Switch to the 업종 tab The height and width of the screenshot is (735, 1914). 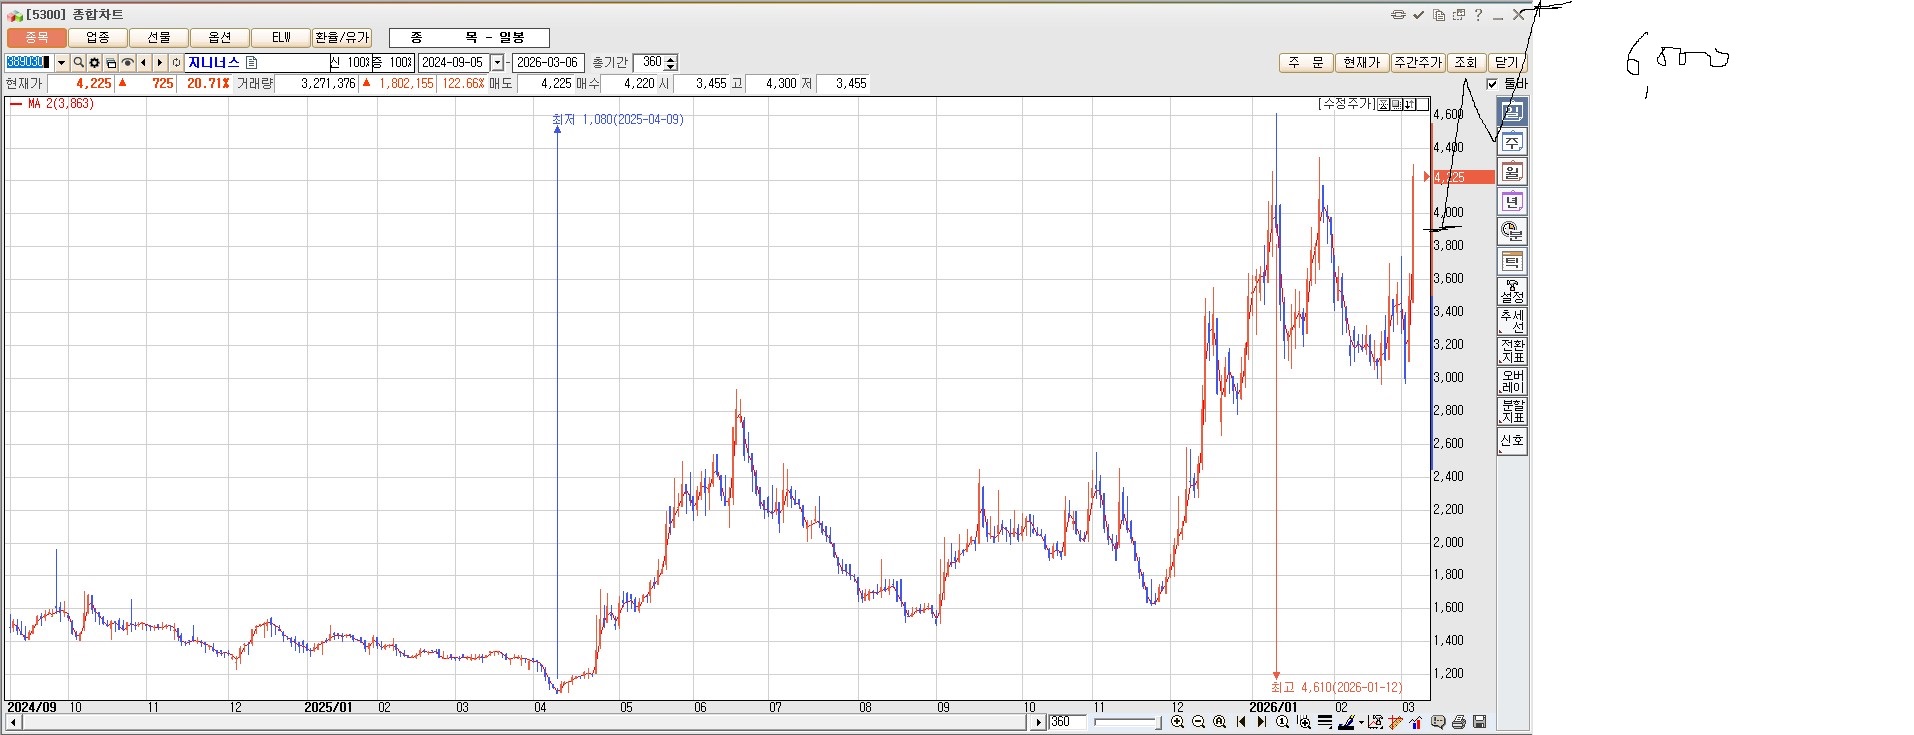tap(98, 37)
